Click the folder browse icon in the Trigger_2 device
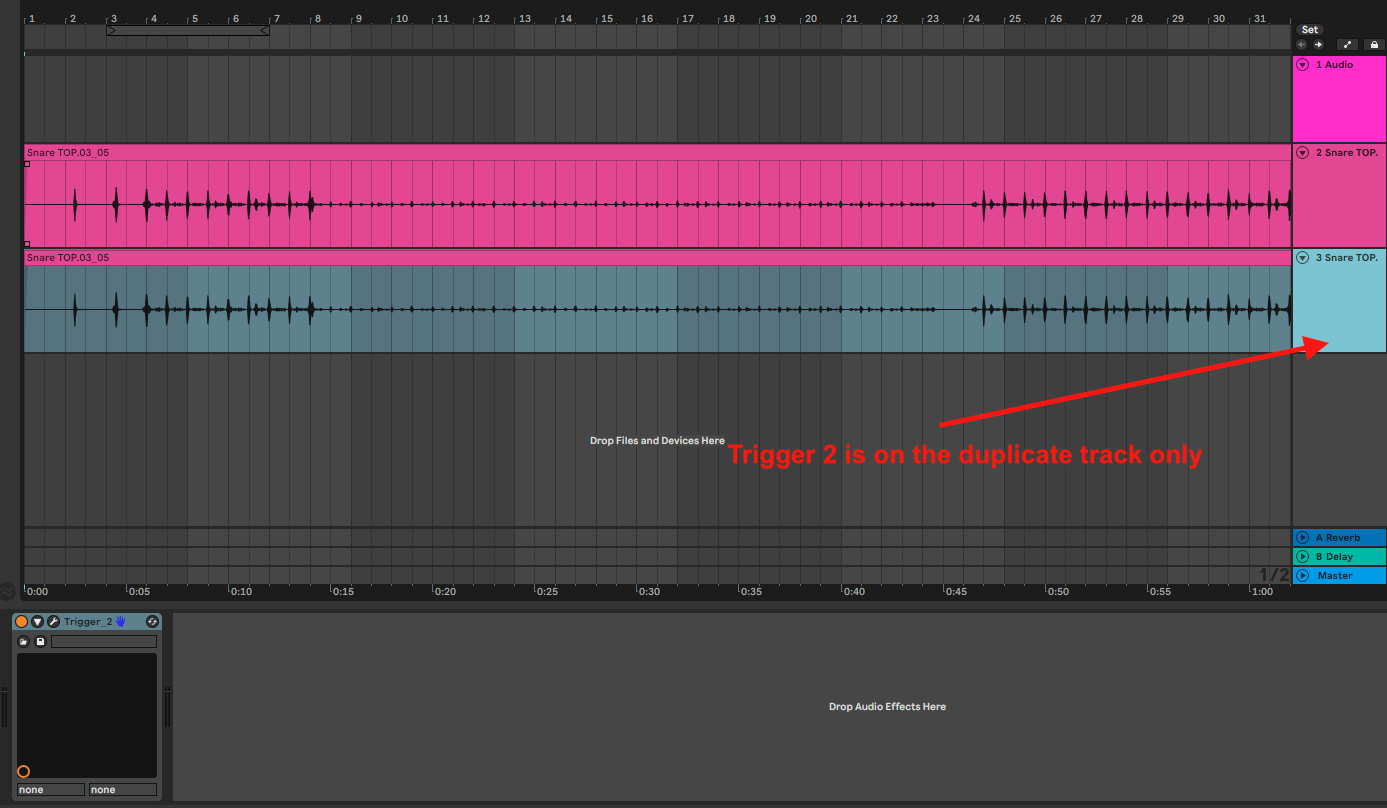 coord(23,641)
